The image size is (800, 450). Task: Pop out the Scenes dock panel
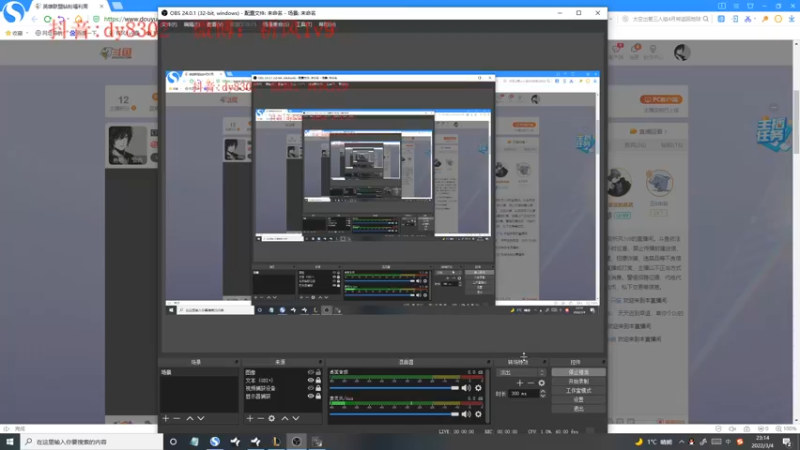pos(236,362)
